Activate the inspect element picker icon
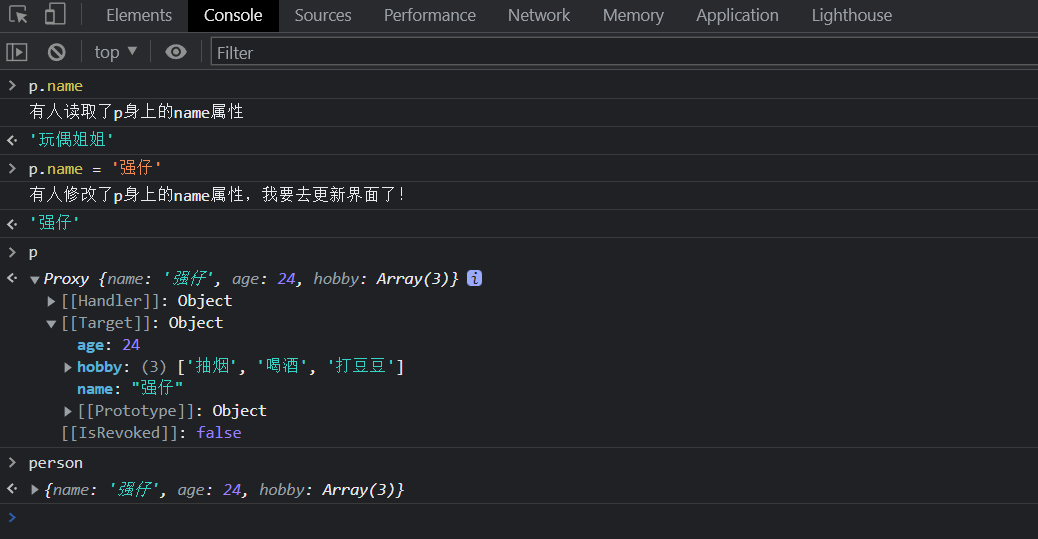The height and width of the screenshot is (539, 1038). point(18,15)
